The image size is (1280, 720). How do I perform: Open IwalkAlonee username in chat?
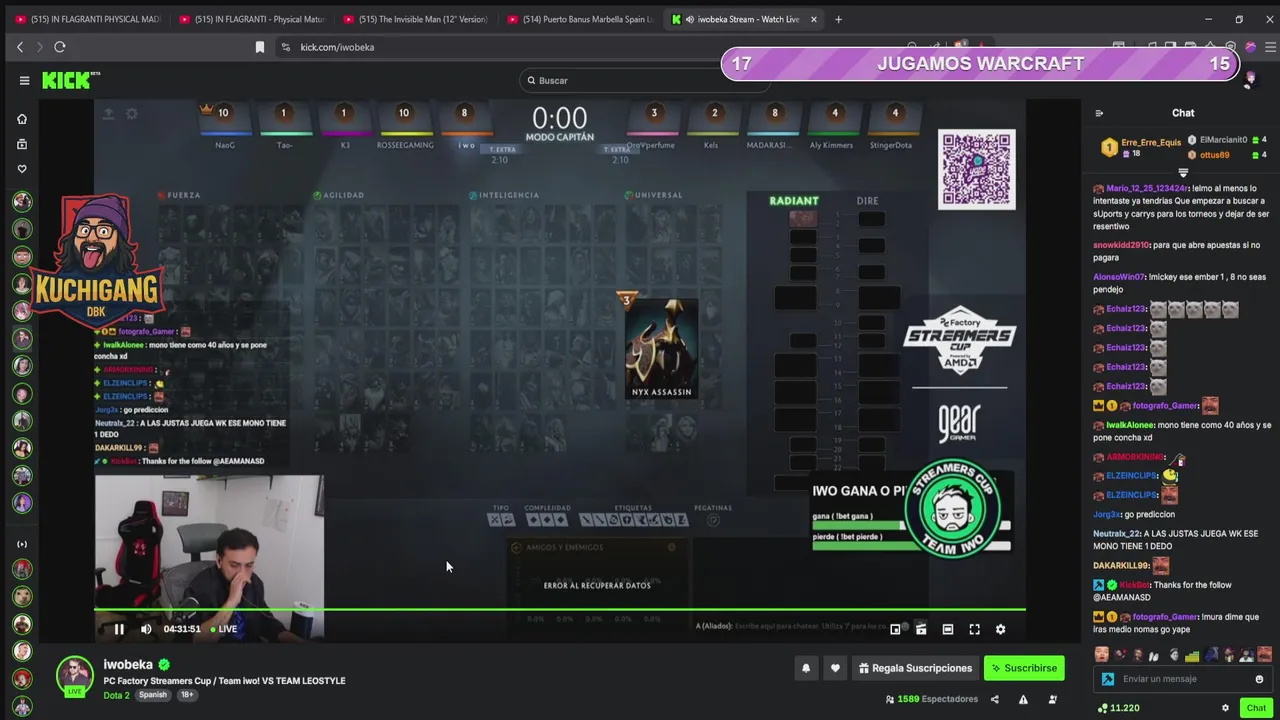coord(1129,425)
